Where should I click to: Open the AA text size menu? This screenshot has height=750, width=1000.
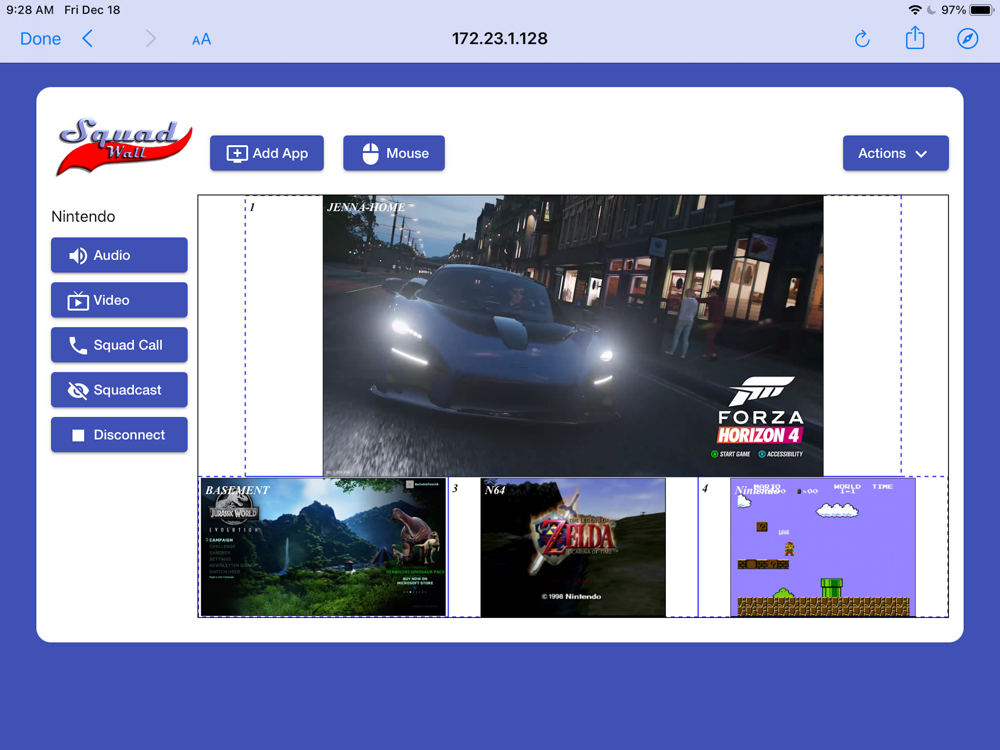[202, 40]
